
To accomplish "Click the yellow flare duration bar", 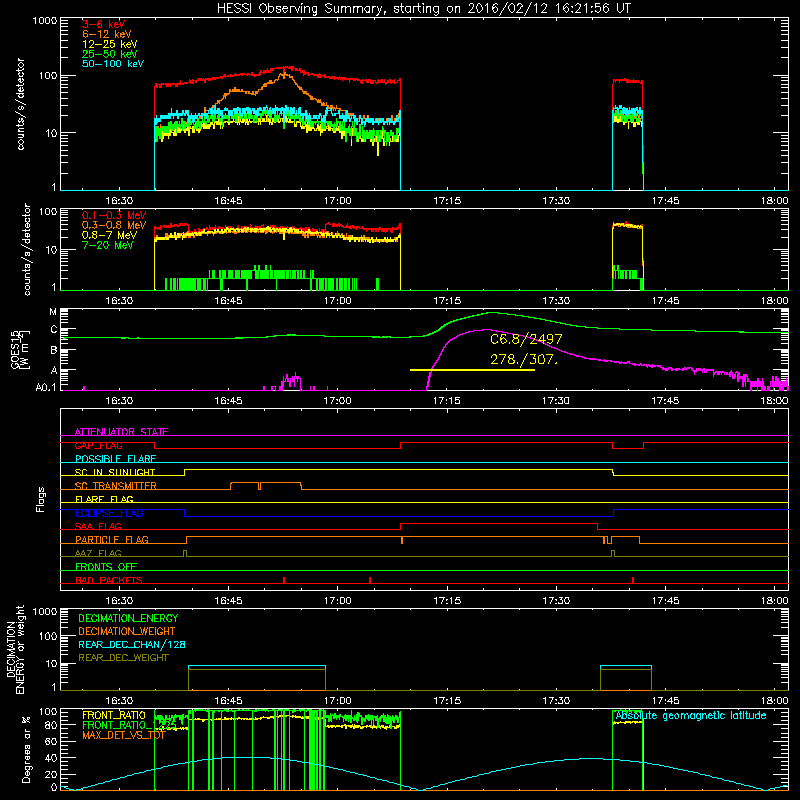I will tap(472, 370).
